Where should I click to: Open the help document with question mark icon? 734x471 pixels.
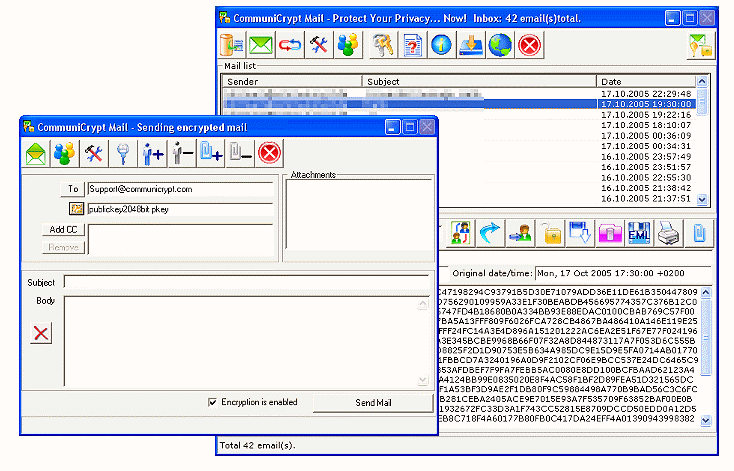412,45
